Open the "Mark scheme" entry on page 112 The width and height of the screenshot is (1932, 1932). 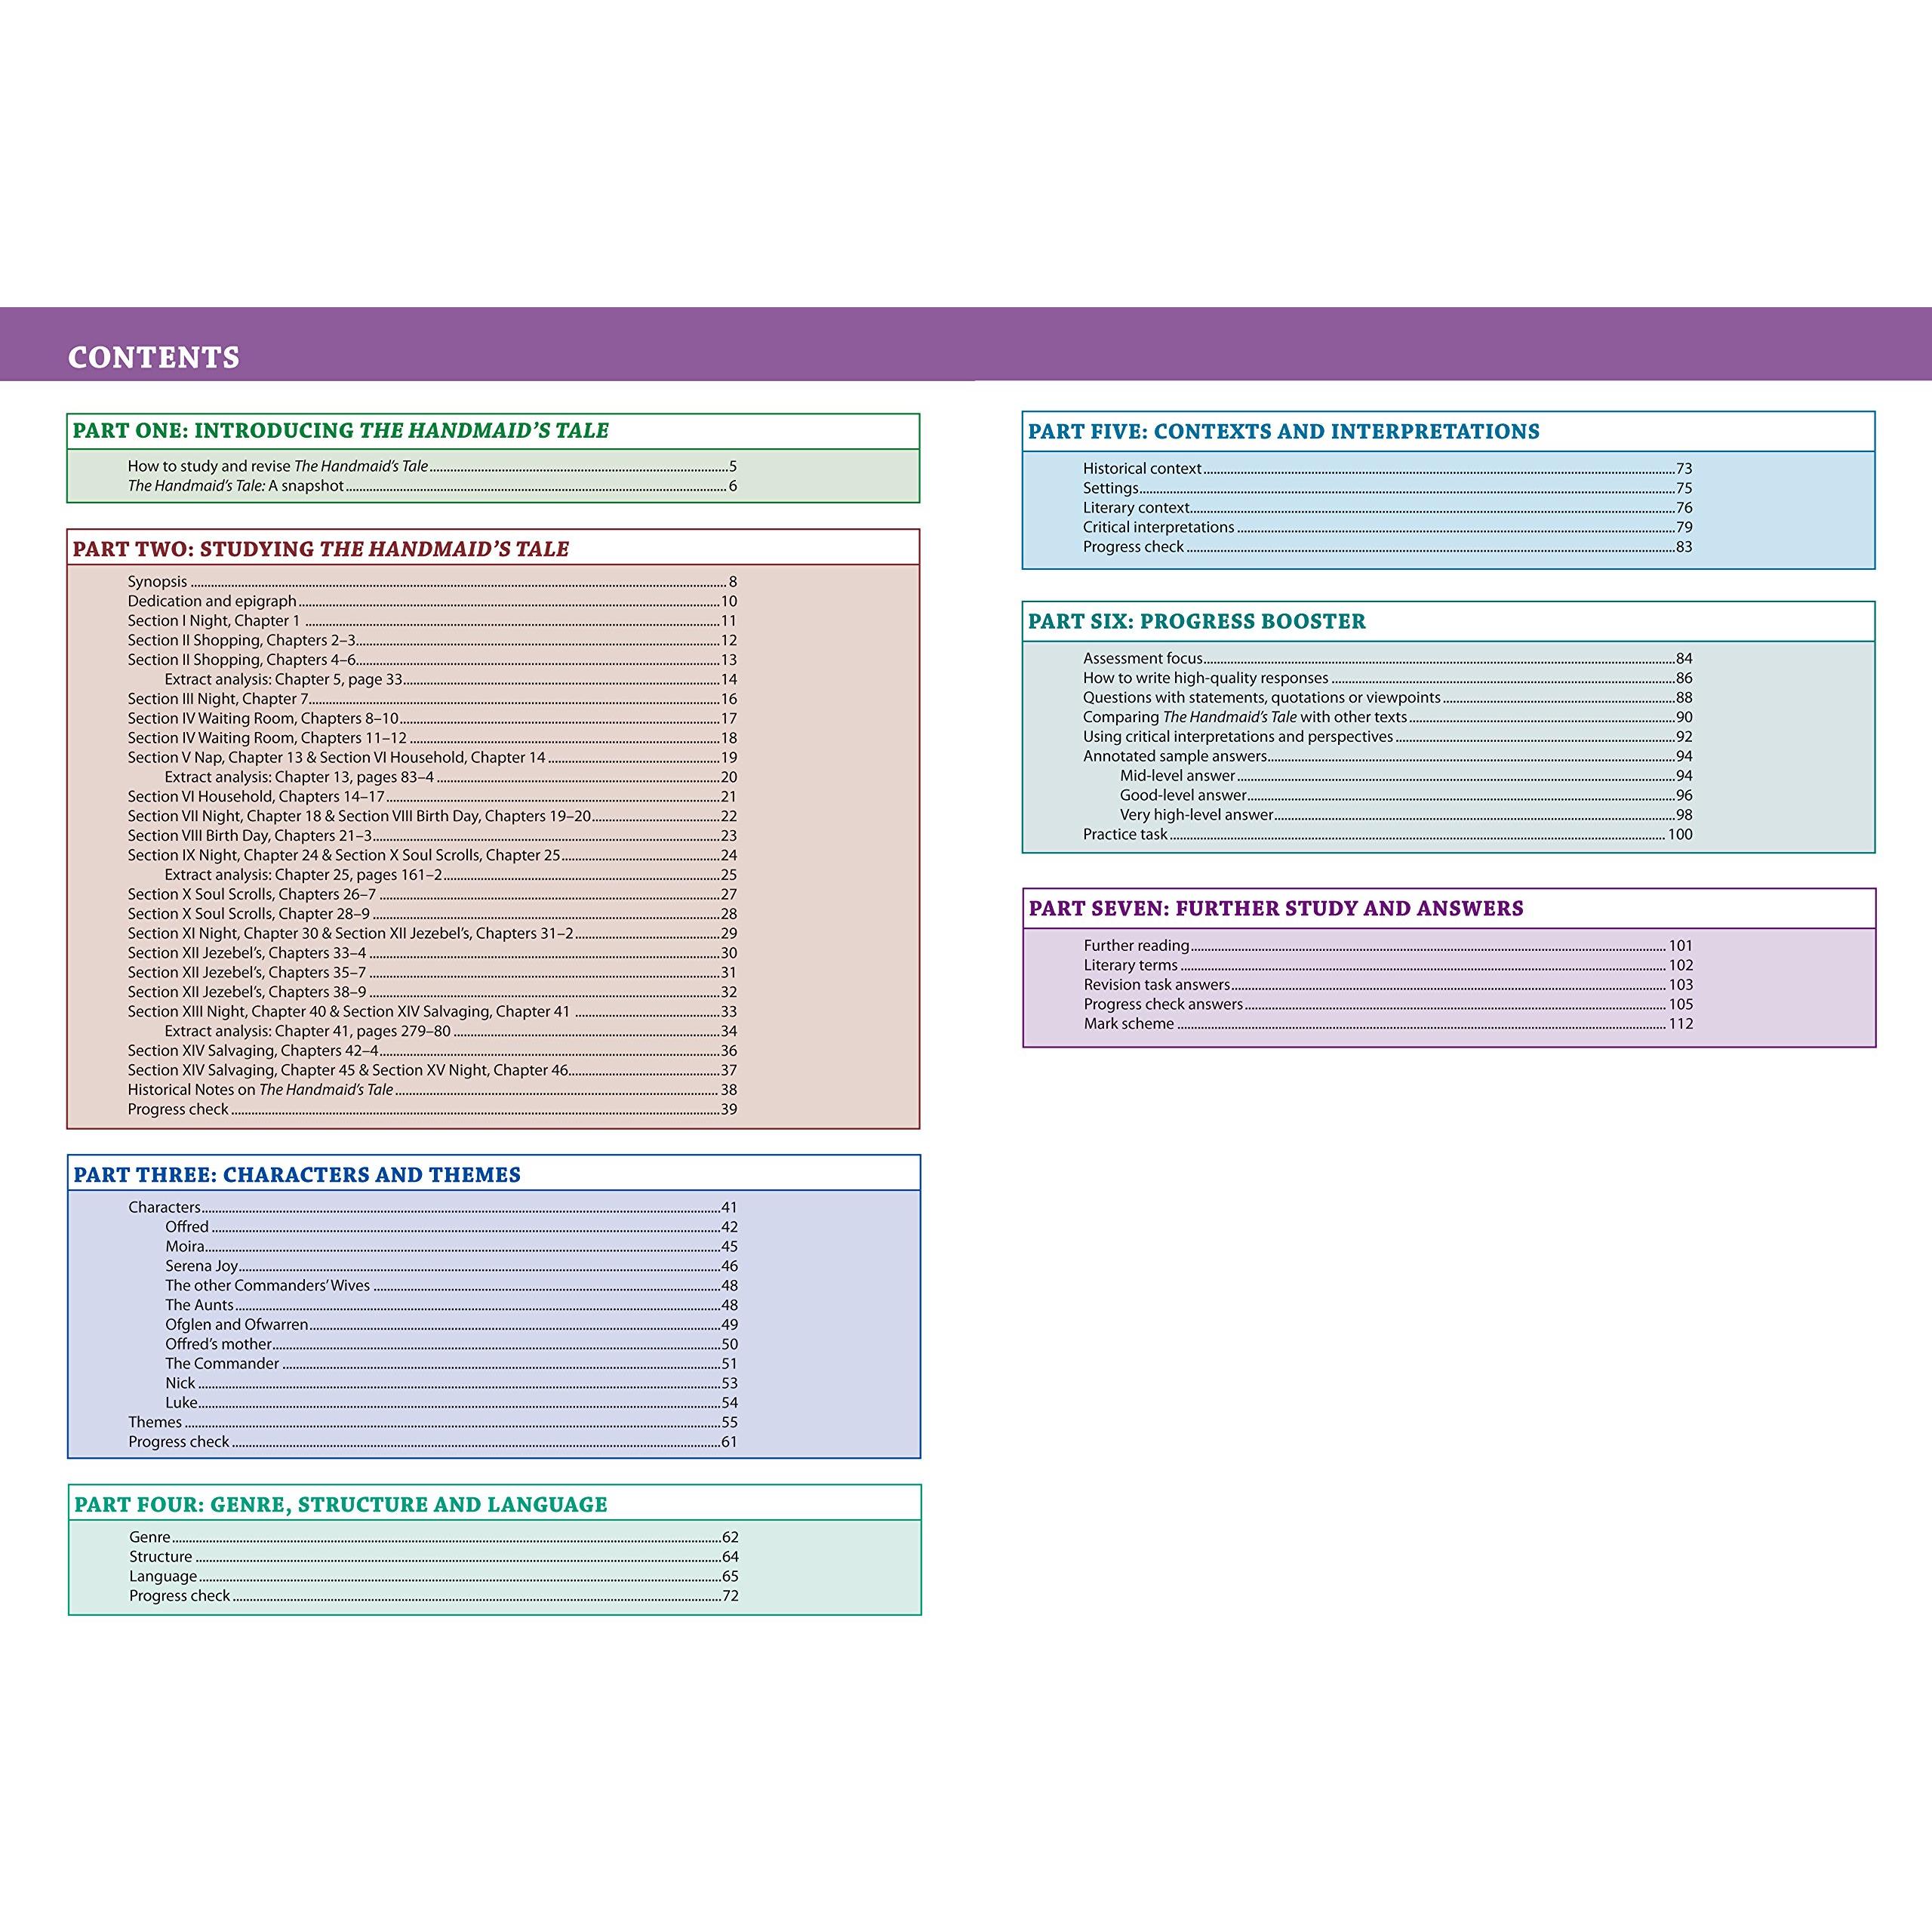tap(1389, 1023)
